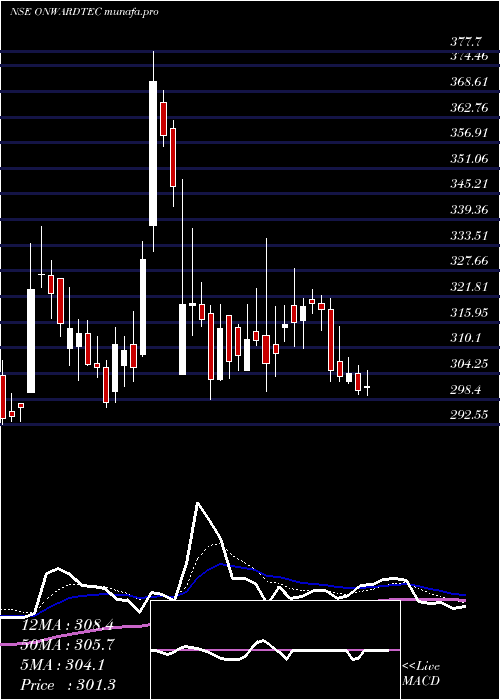500x700 pixels.
Task: Click the Price : 301.3 readout
Action: pos(68,685)
